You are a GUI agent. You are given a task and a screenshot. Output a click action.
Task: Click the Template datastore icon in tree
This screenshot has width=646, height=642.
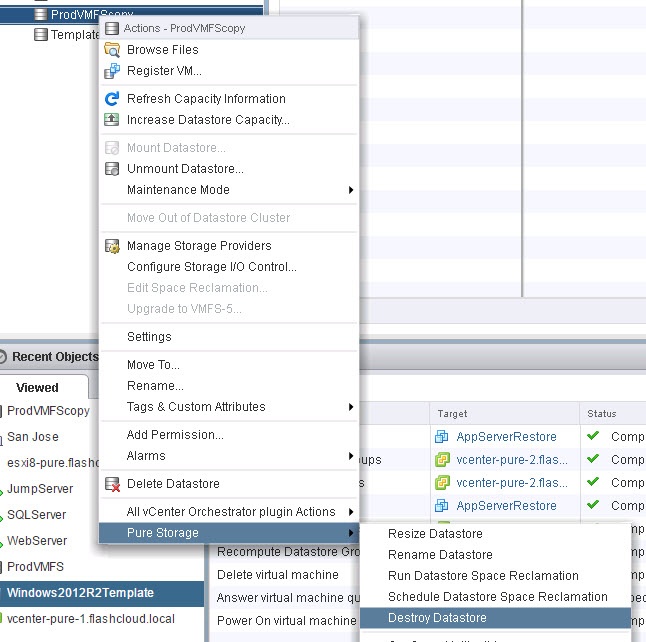coord(40,35)
